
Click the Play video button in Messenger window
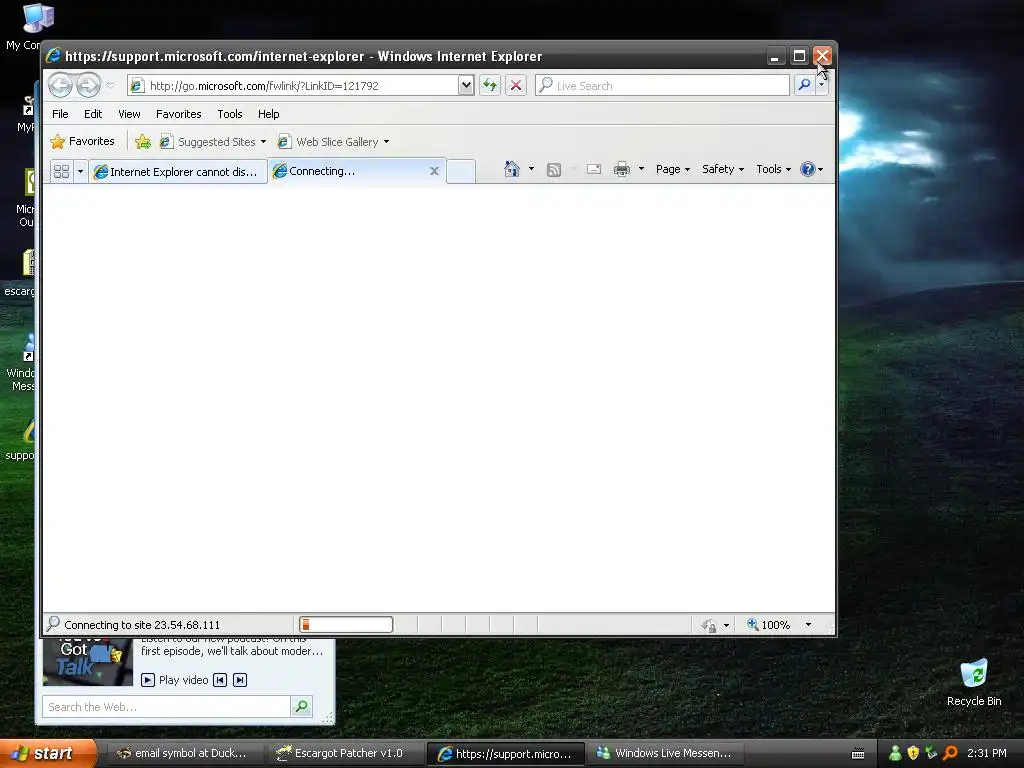[x=174, y=680]
